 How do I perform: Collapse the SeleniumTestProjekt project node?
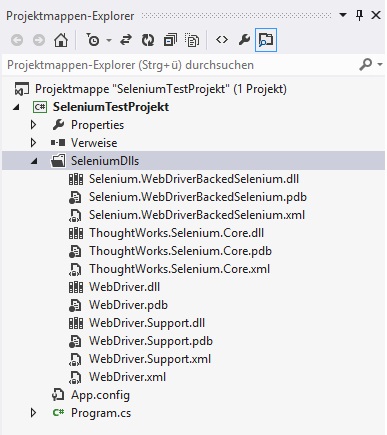click(x=16, y=107)
